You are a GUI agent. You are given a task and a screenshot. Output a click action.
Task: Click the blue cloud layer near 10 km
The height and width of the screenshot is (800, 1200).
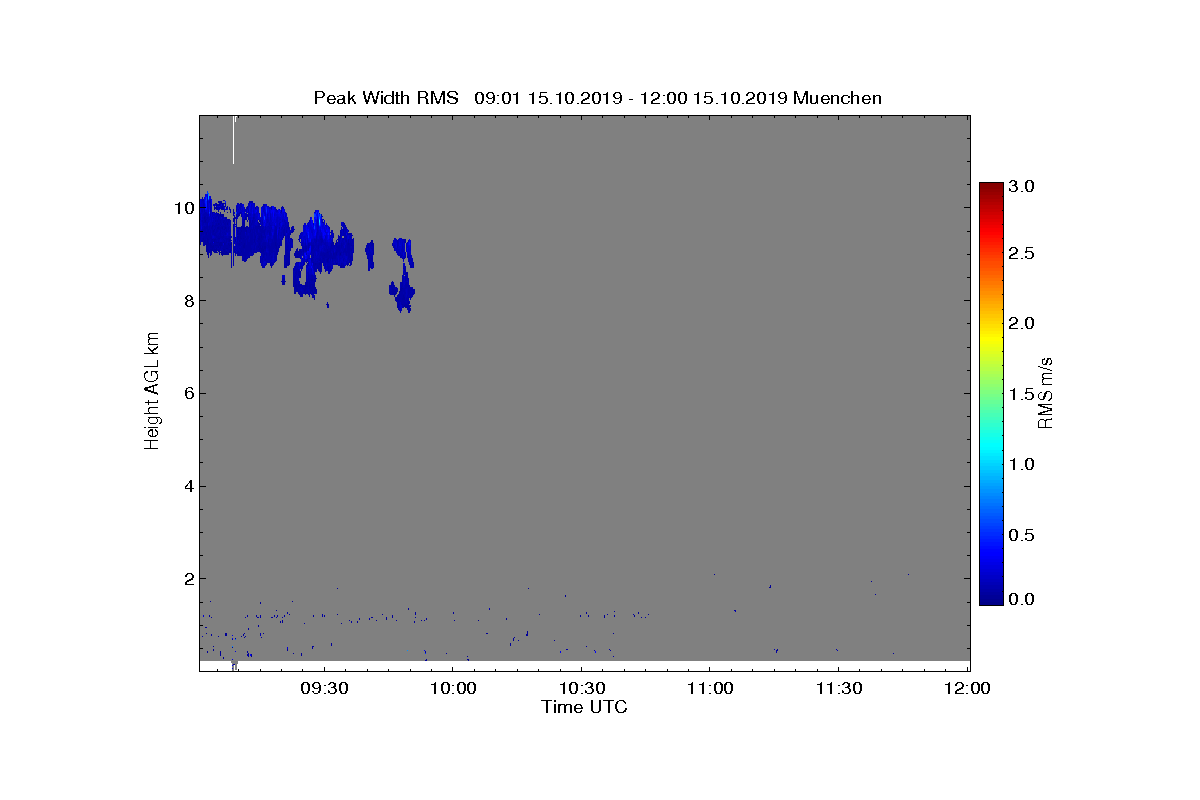pyautogui.click(x=245, y=232)
